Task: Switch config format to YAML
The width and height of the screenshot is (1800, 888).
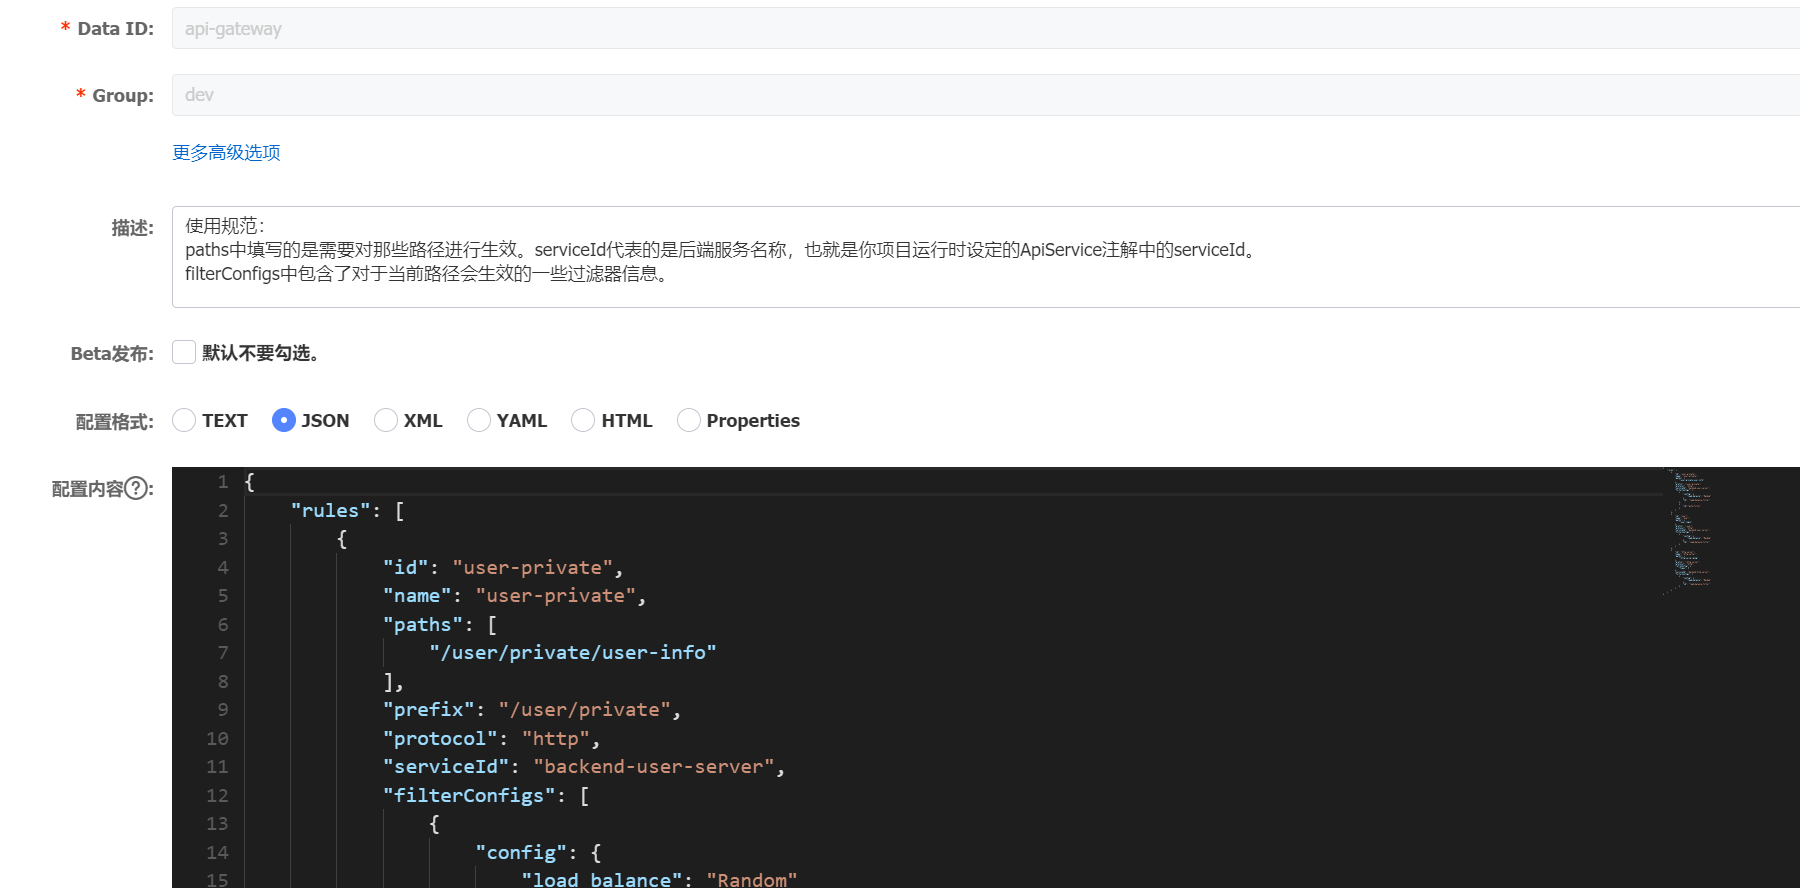Action: 479,421
